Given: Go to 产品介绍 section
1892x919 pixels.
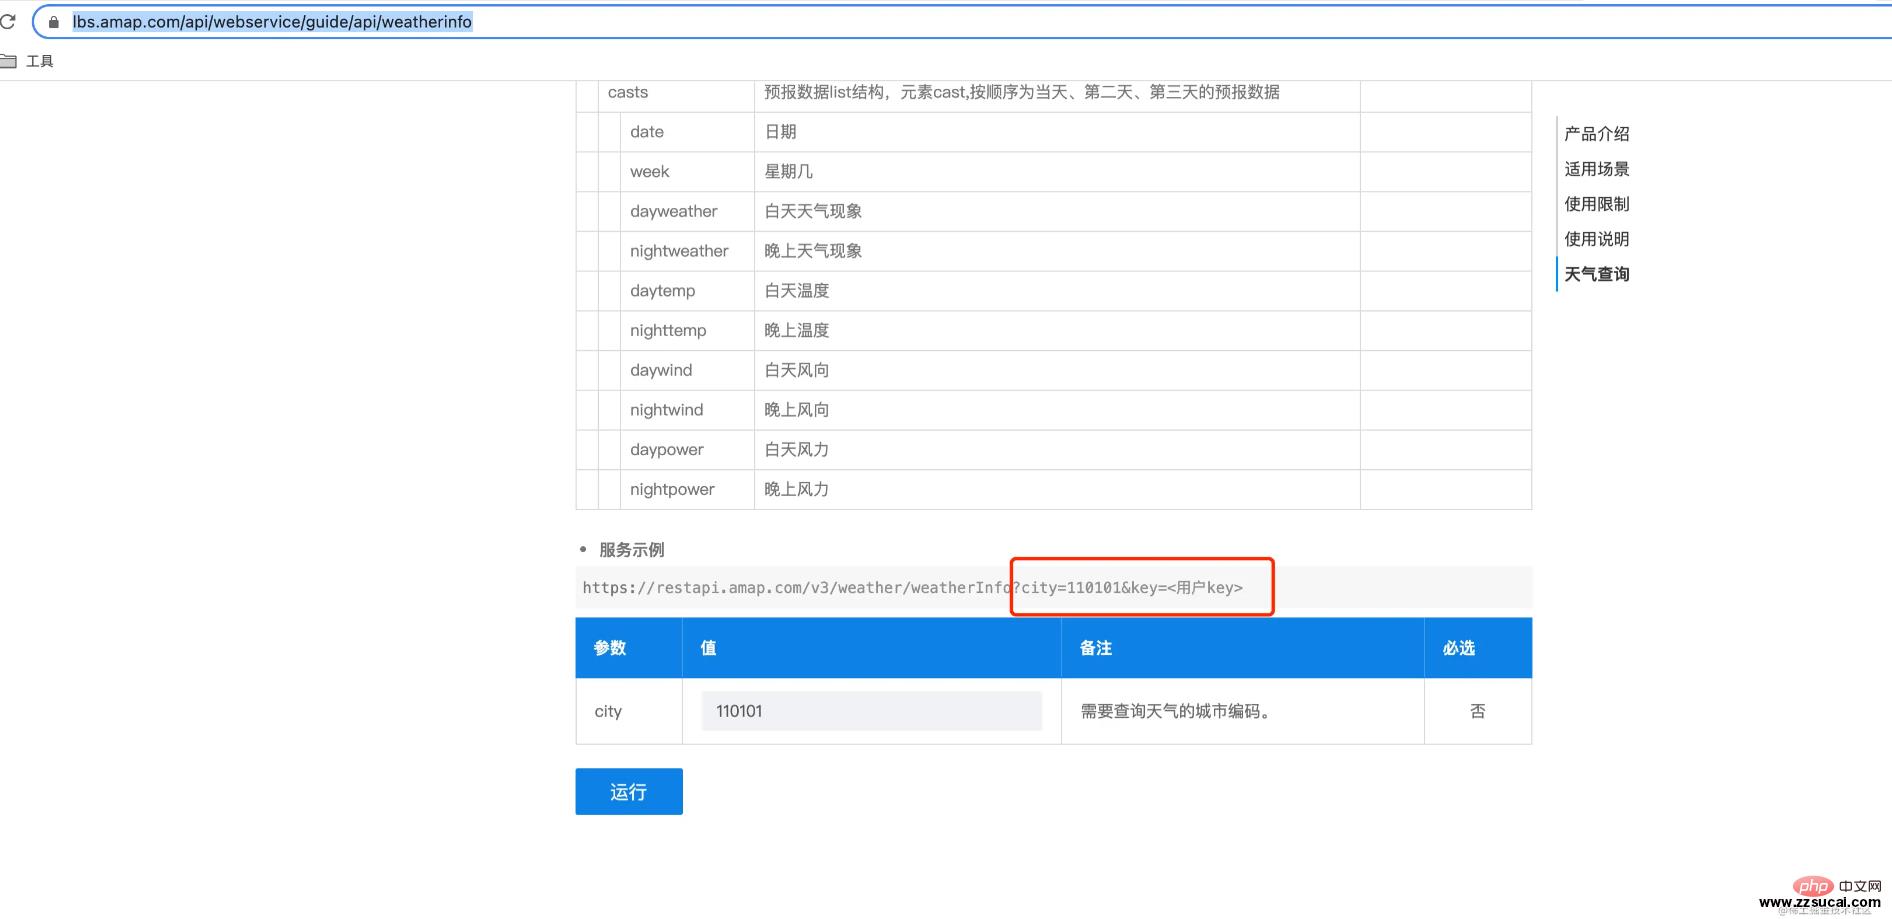Looking at the screenshot, I should [x=1597, y=133].
